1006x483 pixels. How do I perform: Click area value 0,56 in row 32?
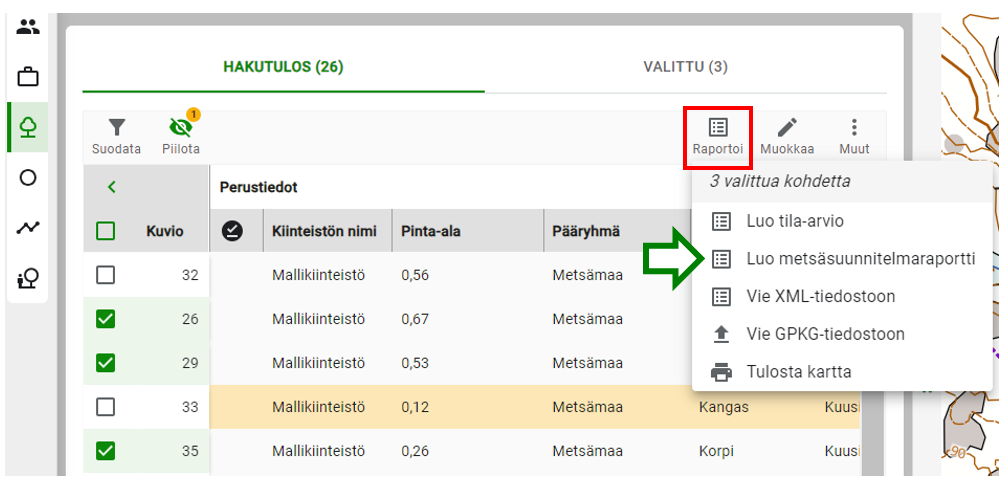coord(416,275)
